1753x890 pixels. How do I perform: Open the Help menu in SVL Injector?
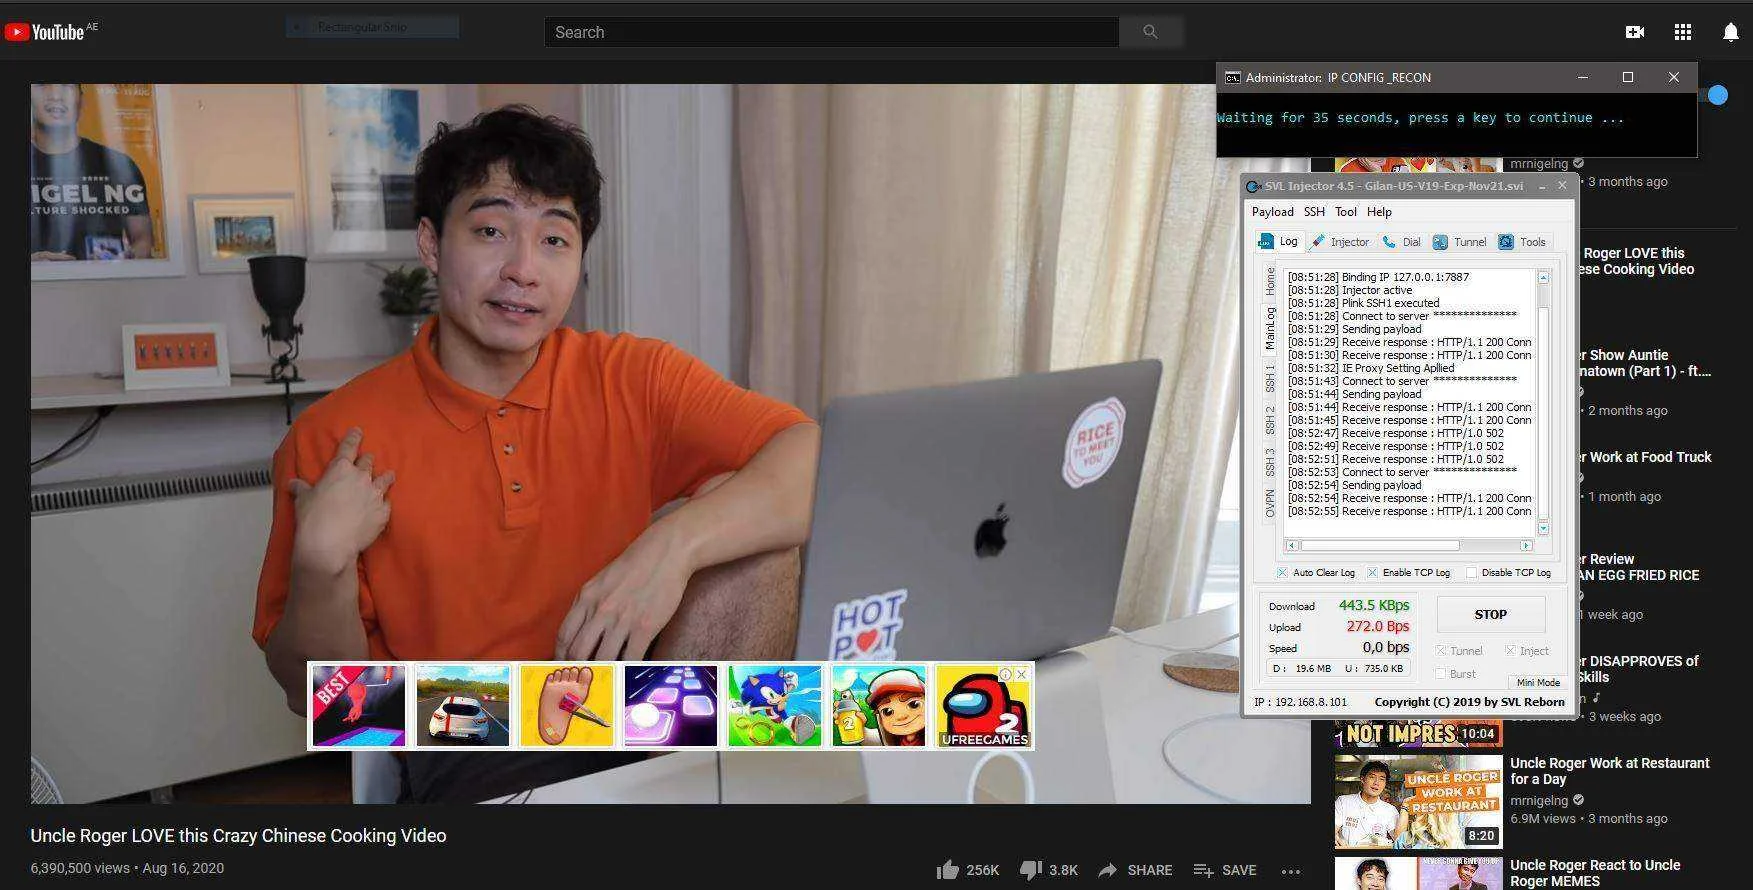(x=1379, y=212)
